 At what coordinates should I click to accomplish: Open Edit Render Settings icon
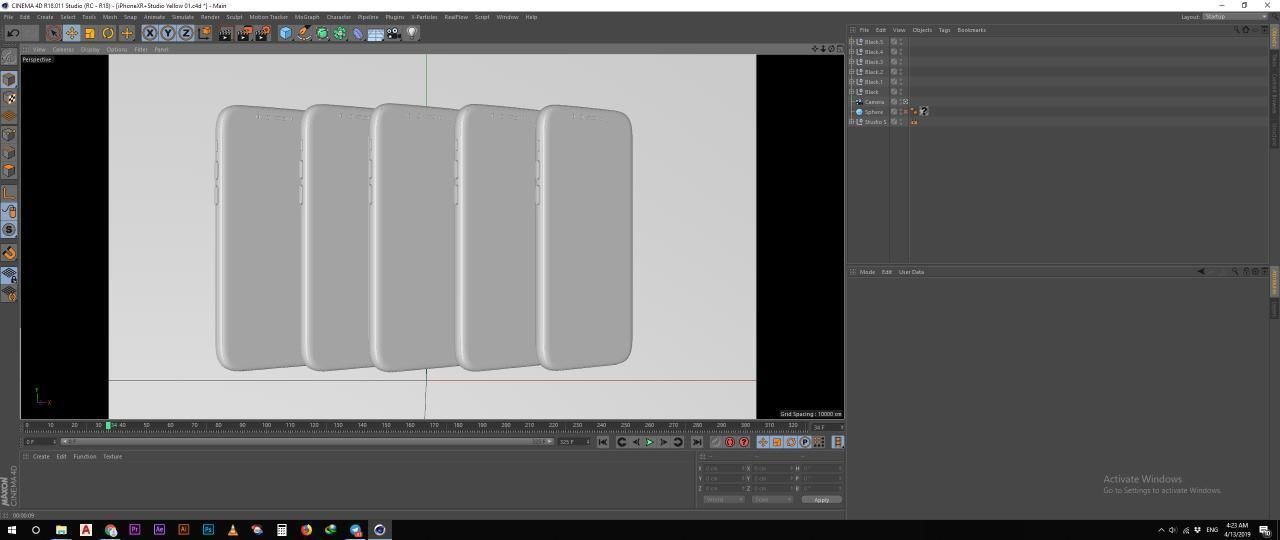tap(263, 33)
